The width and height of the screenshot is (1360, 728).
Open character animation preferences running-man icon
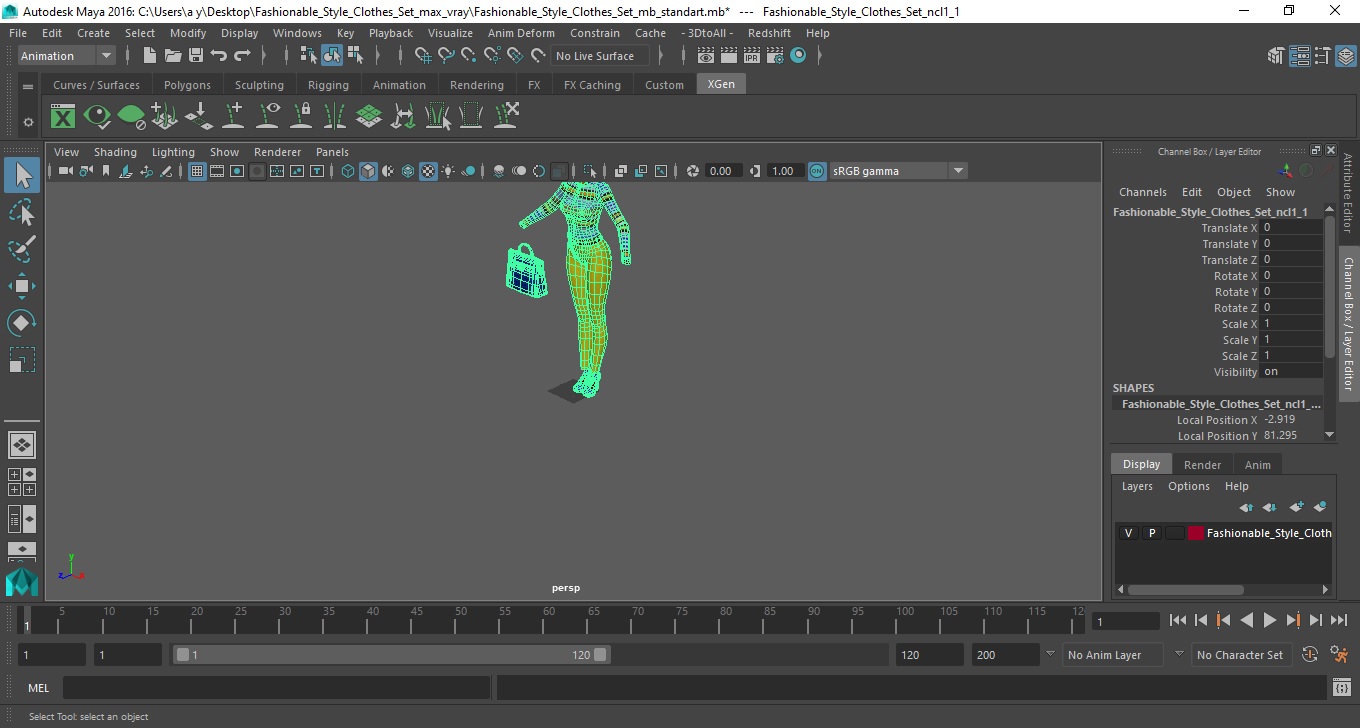pyautogui.click(x=1340, y=655)
